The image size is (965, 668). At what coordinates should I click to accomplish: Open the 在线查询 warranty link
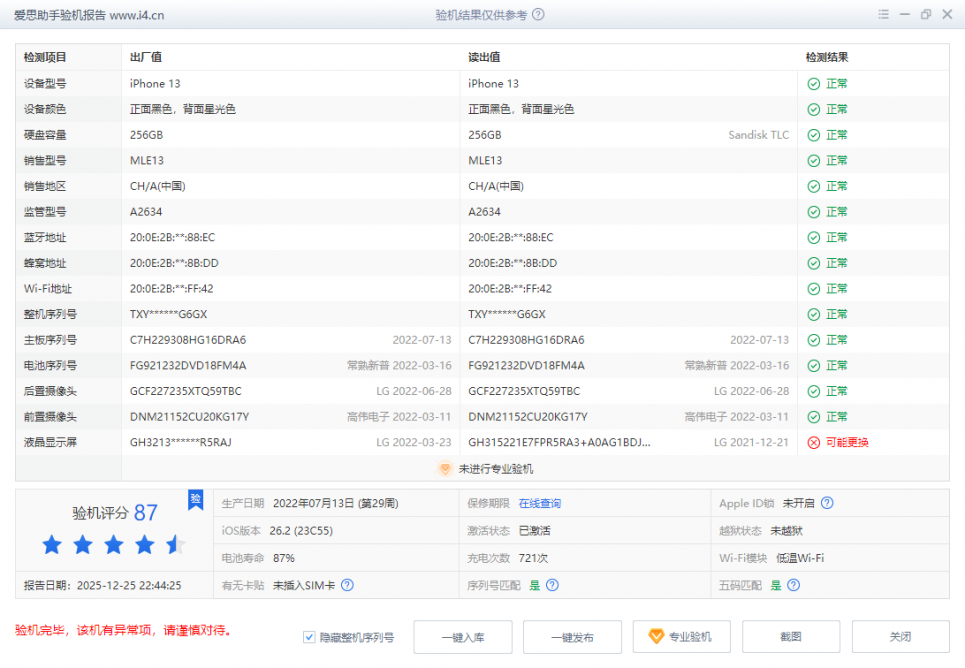(540, 504)
